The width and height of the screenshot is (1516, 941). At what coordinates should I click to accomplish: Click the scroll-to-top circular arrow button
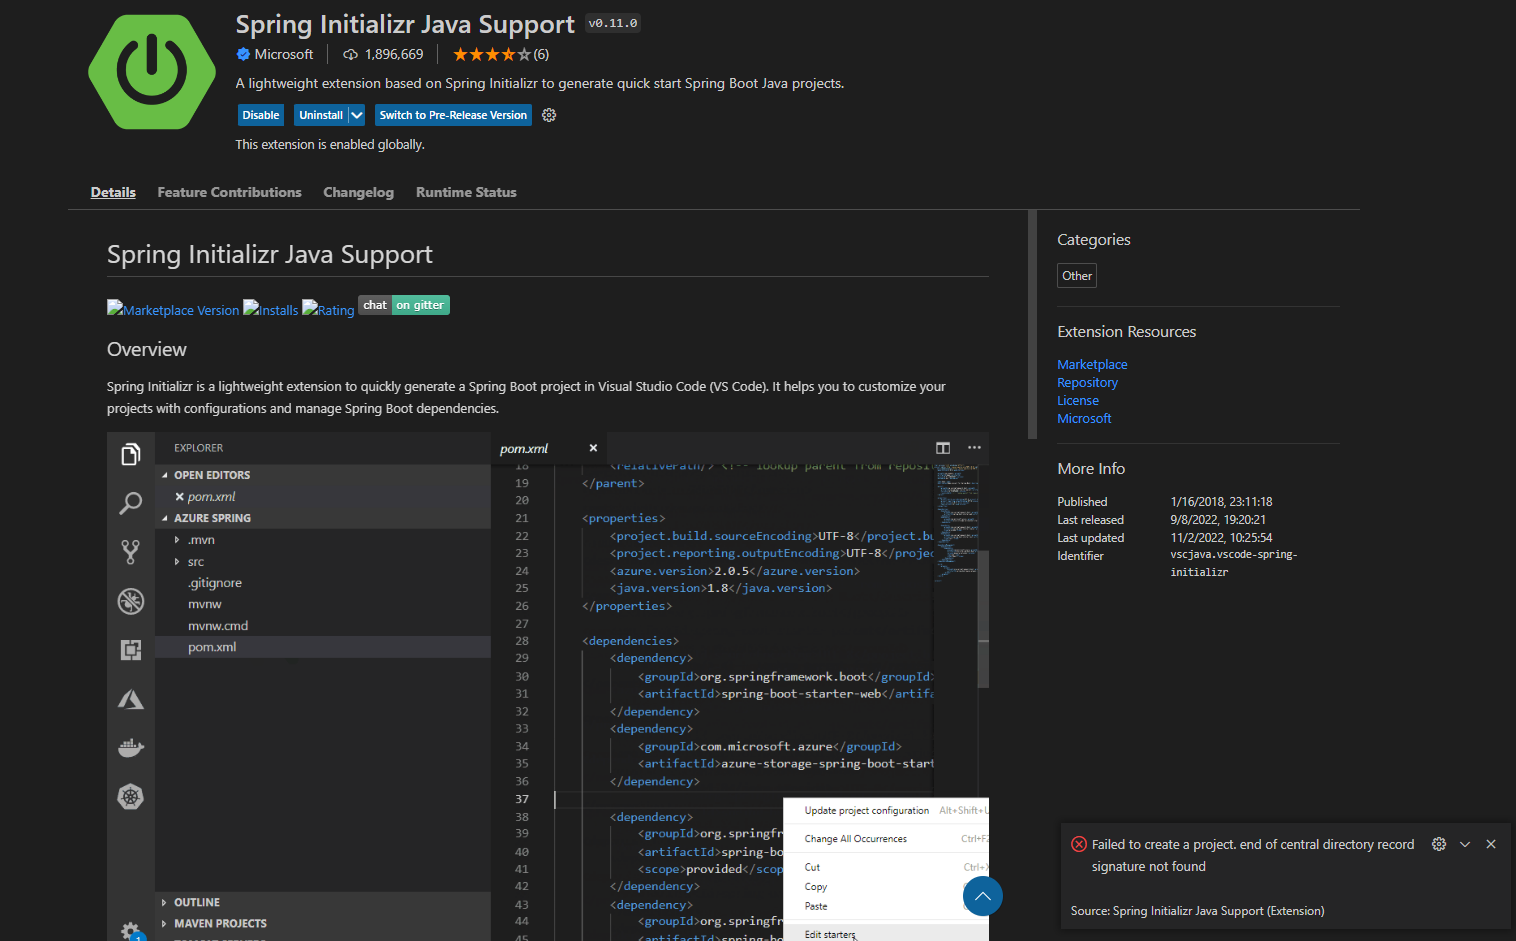point(982,896)
